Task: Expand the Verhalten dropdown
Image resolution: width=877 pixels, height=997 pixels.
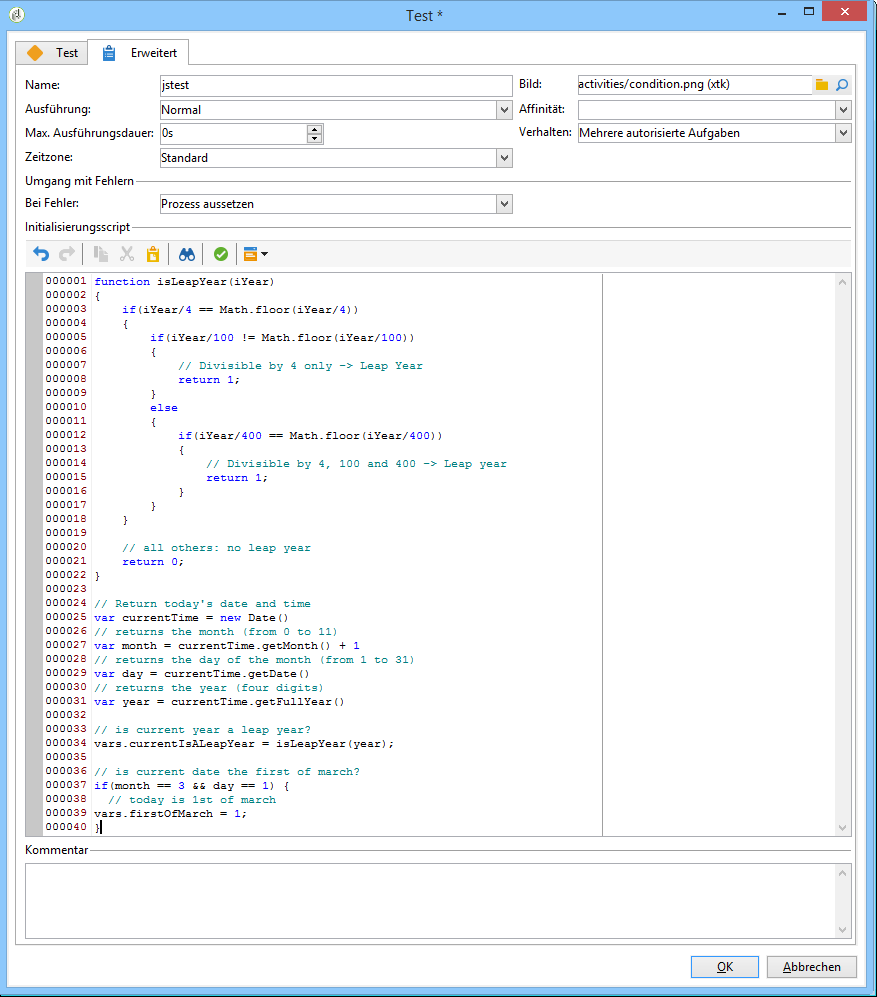Action: [843, 133]
